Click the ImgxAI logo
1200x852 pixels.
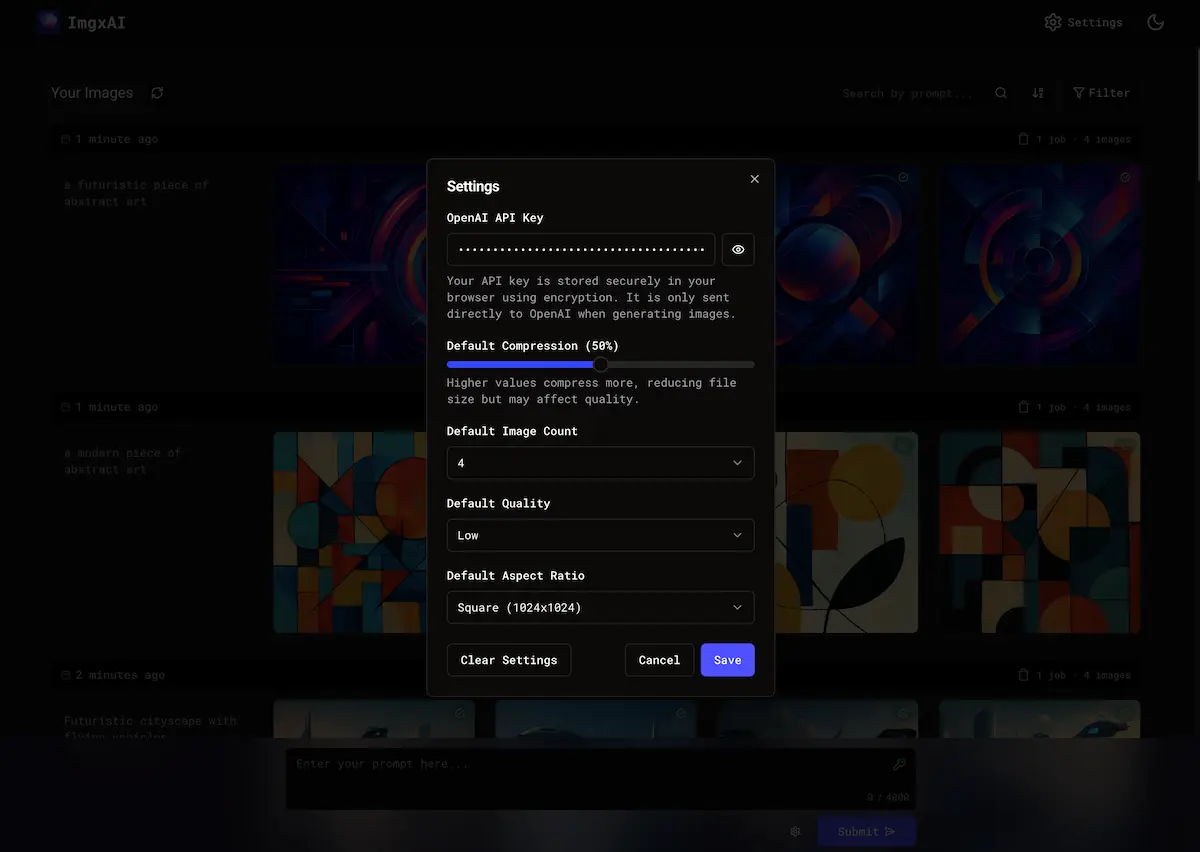(81, 22)
